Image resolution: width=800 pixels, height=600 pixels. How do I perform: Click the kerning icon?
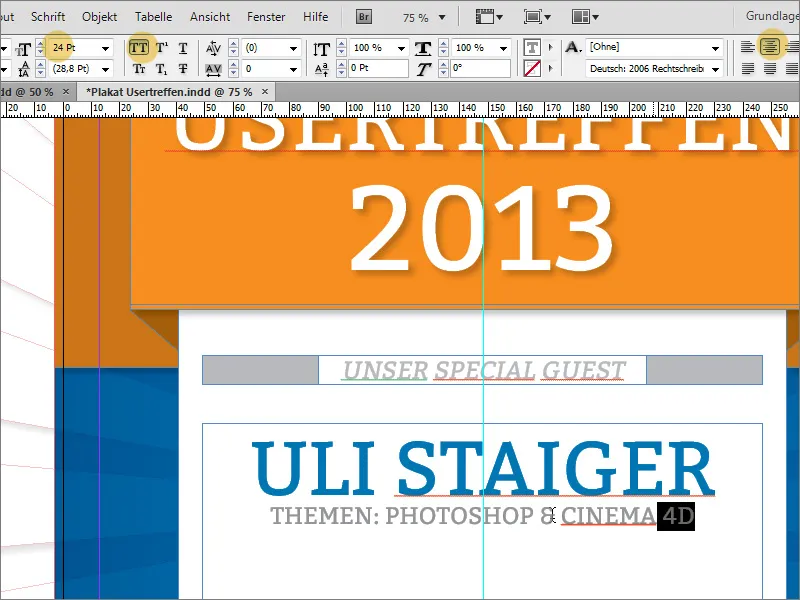[x=213, y=48]
